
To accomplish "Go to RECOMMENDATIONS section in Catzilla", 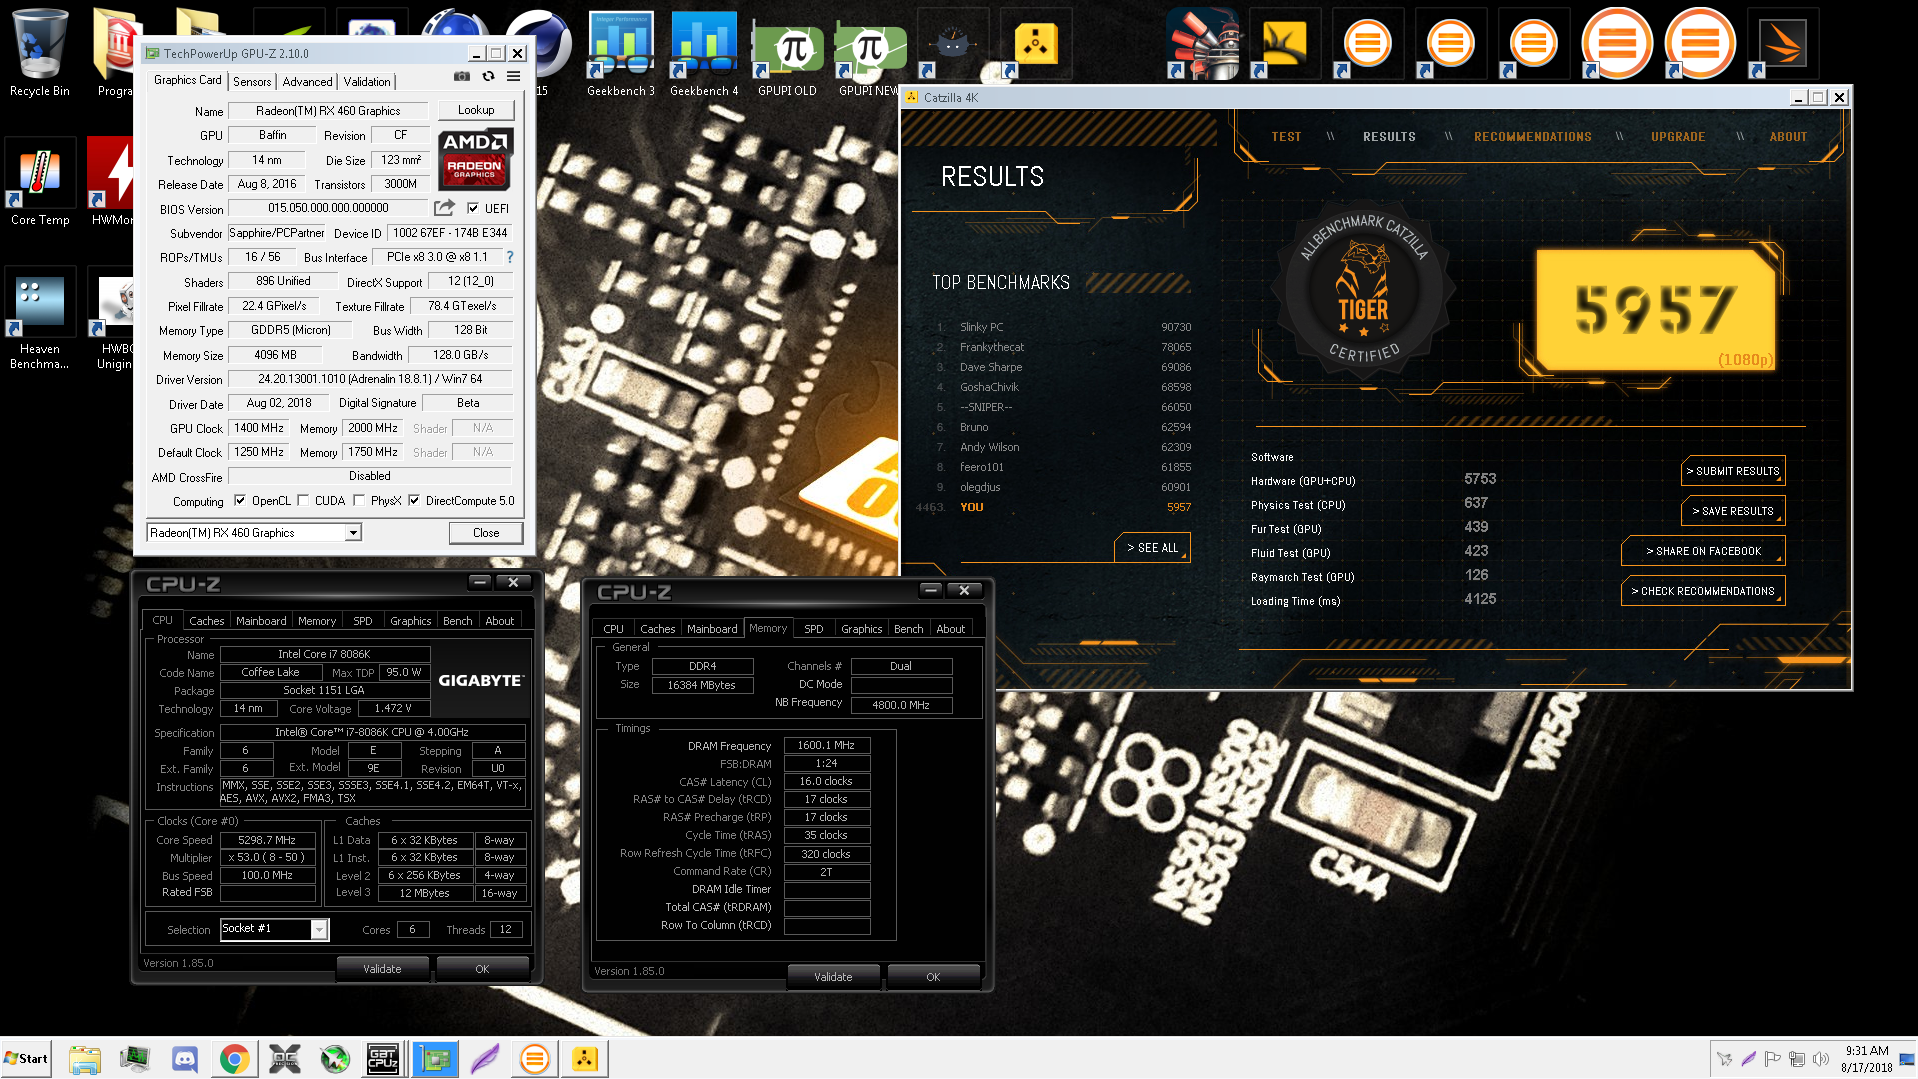I will (1532, 137).
